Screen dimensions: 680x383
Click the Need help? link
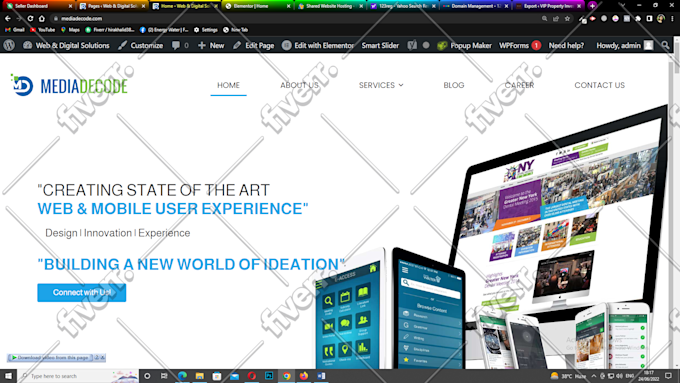566,45
